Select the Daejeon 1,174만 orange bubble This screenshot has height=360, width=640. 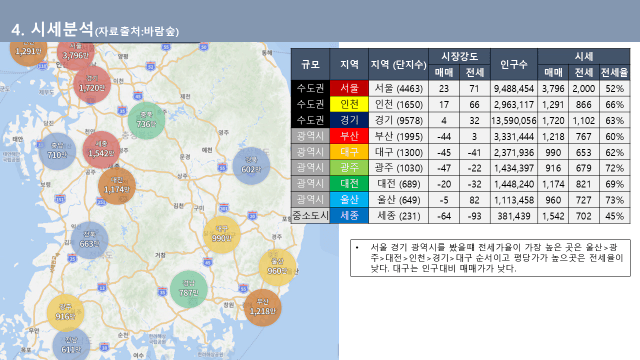(117, 186)
